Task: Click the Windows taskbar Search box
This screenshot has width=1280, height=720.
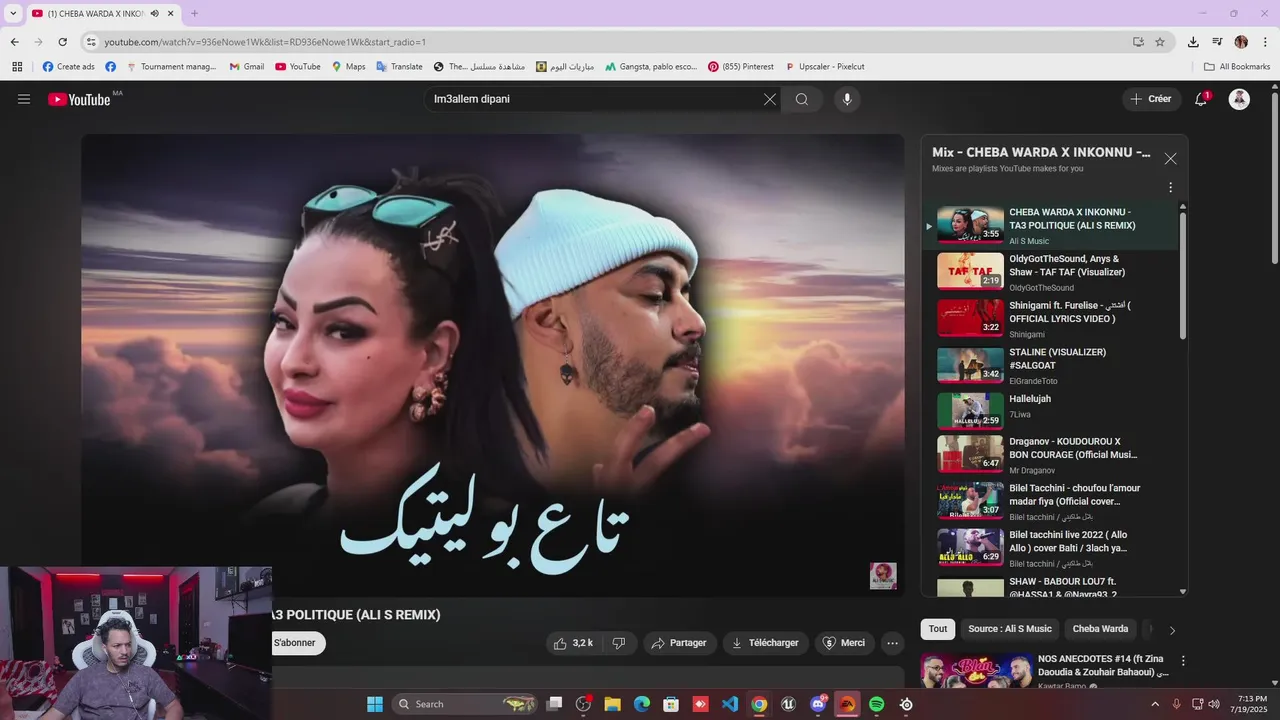Action: click(x=466, y=704)
